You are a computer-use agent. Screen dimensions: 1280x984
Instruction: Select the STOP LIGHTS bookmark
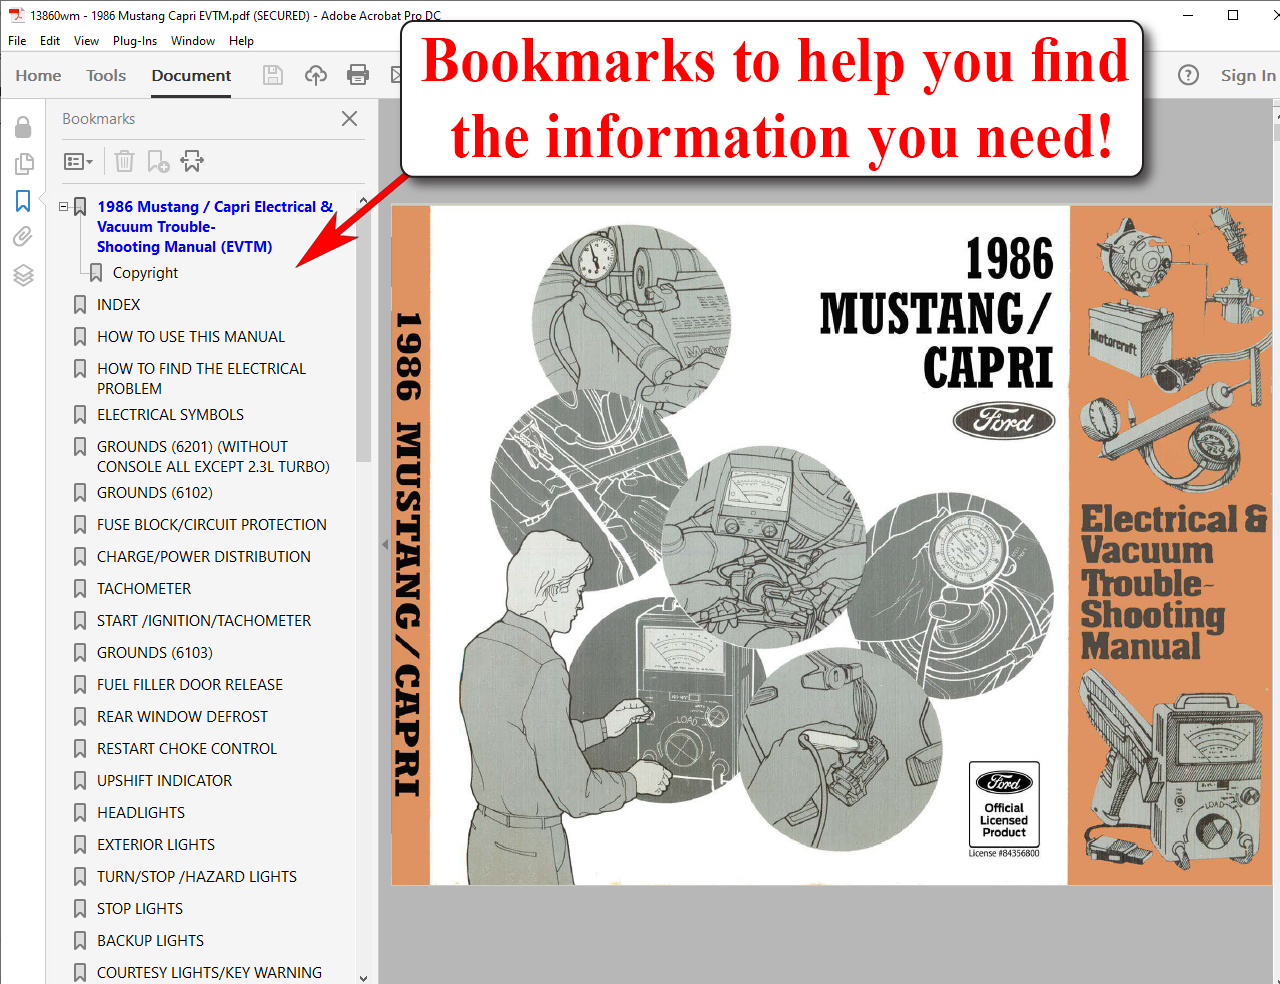[140, 909]
